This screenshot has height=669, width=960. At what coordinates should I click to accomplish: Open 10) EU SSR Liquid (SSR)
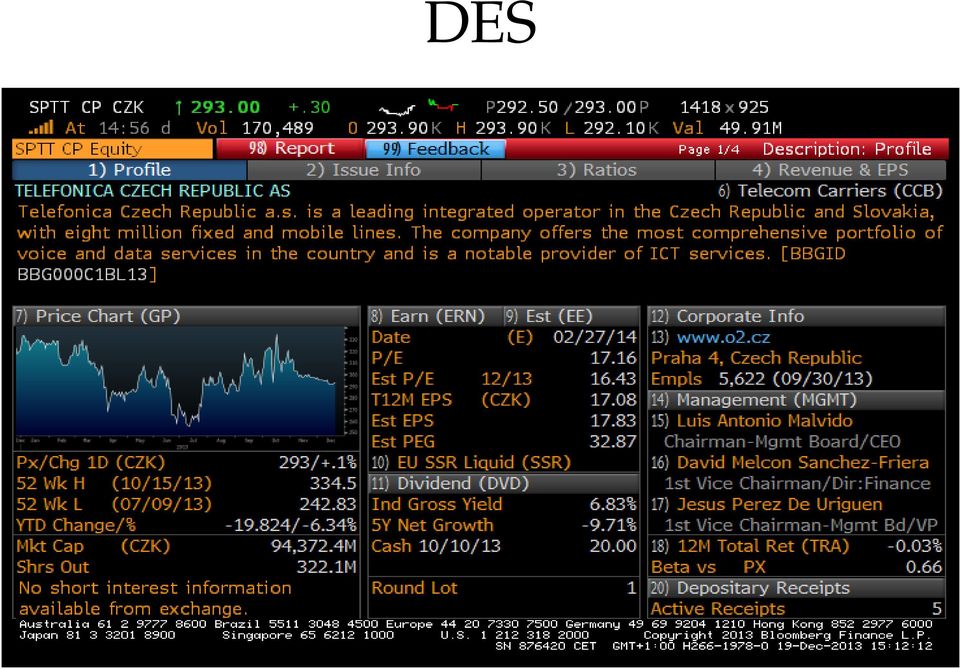471,462
